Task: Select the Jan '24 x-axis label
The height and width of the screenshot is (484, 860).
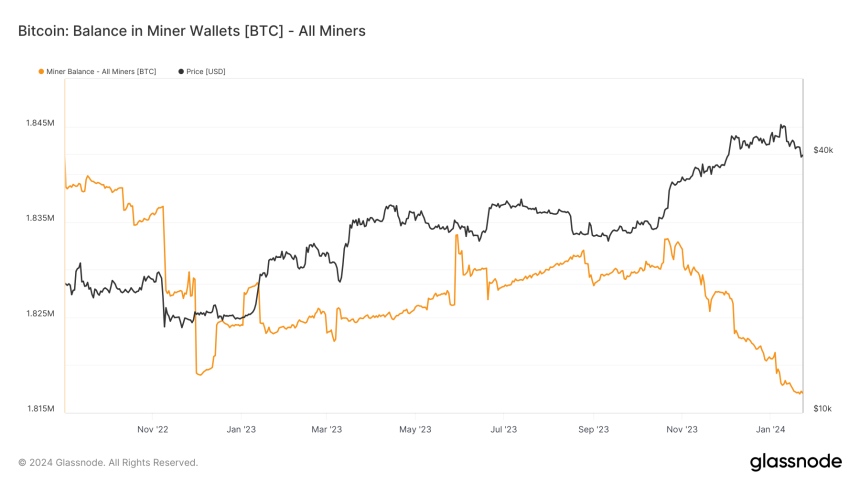Action: pyautogui.click(x=771, y=429)
